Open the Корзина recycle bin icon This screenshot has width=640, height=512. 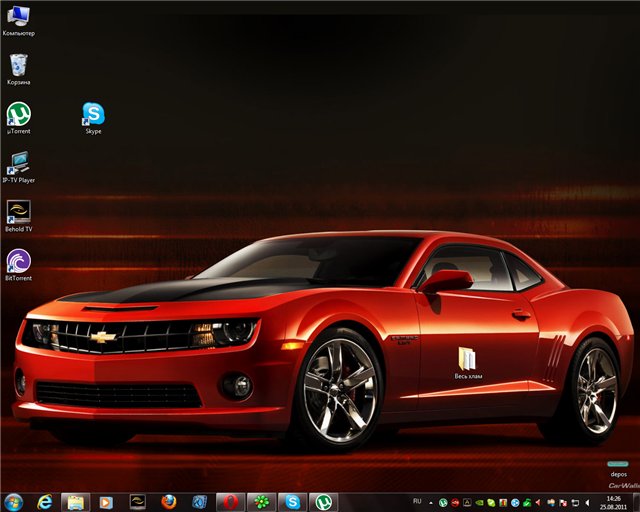pyautogui.click(x=18, y=69)
